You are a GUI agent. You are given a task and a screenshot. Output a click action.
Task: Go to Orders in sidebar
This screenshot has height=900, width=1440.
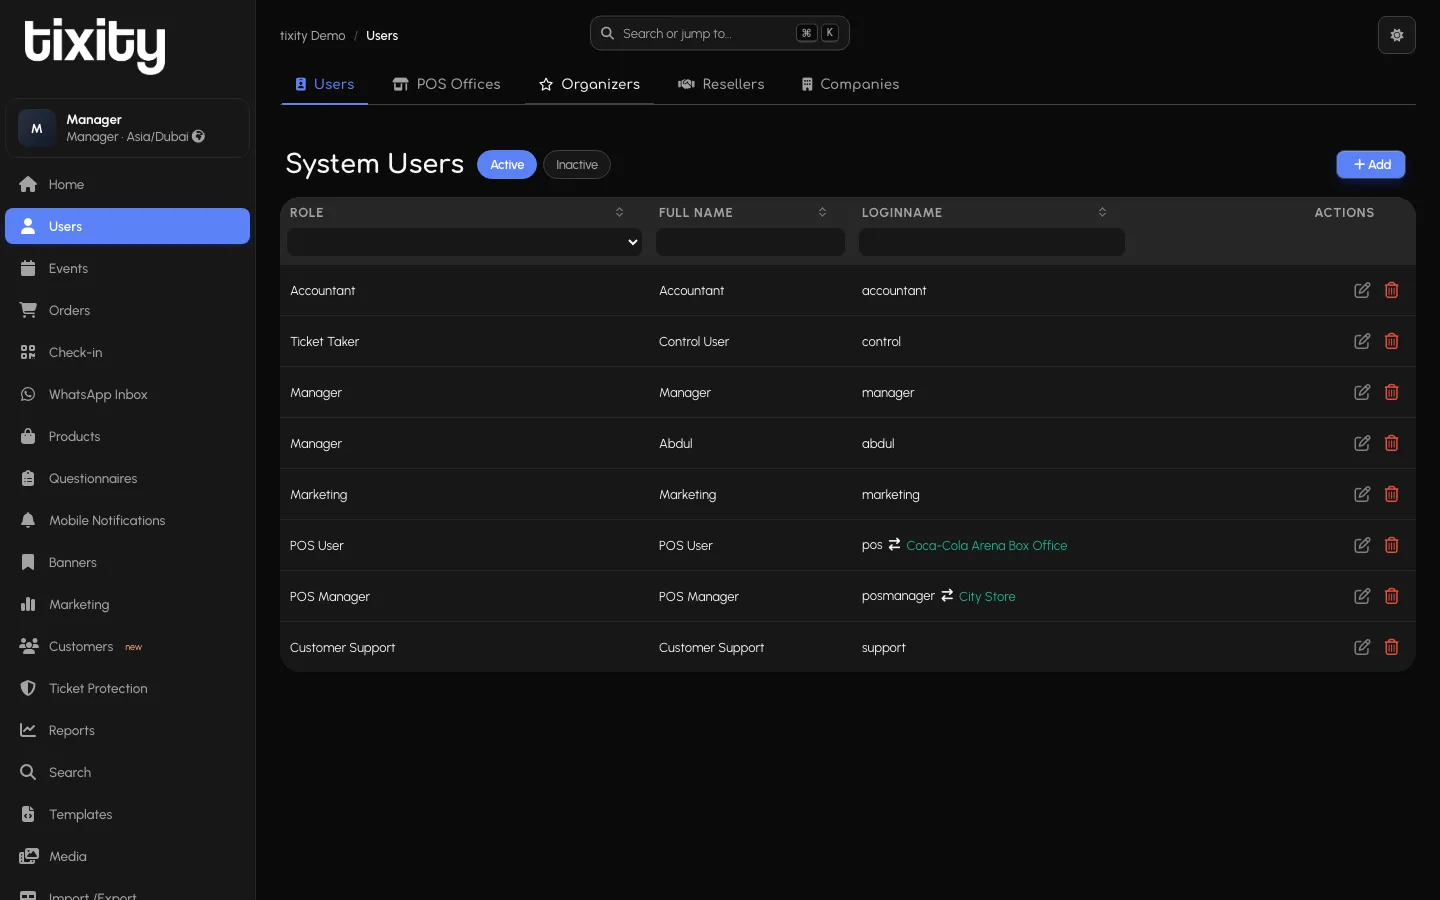[x=128, y=310]
